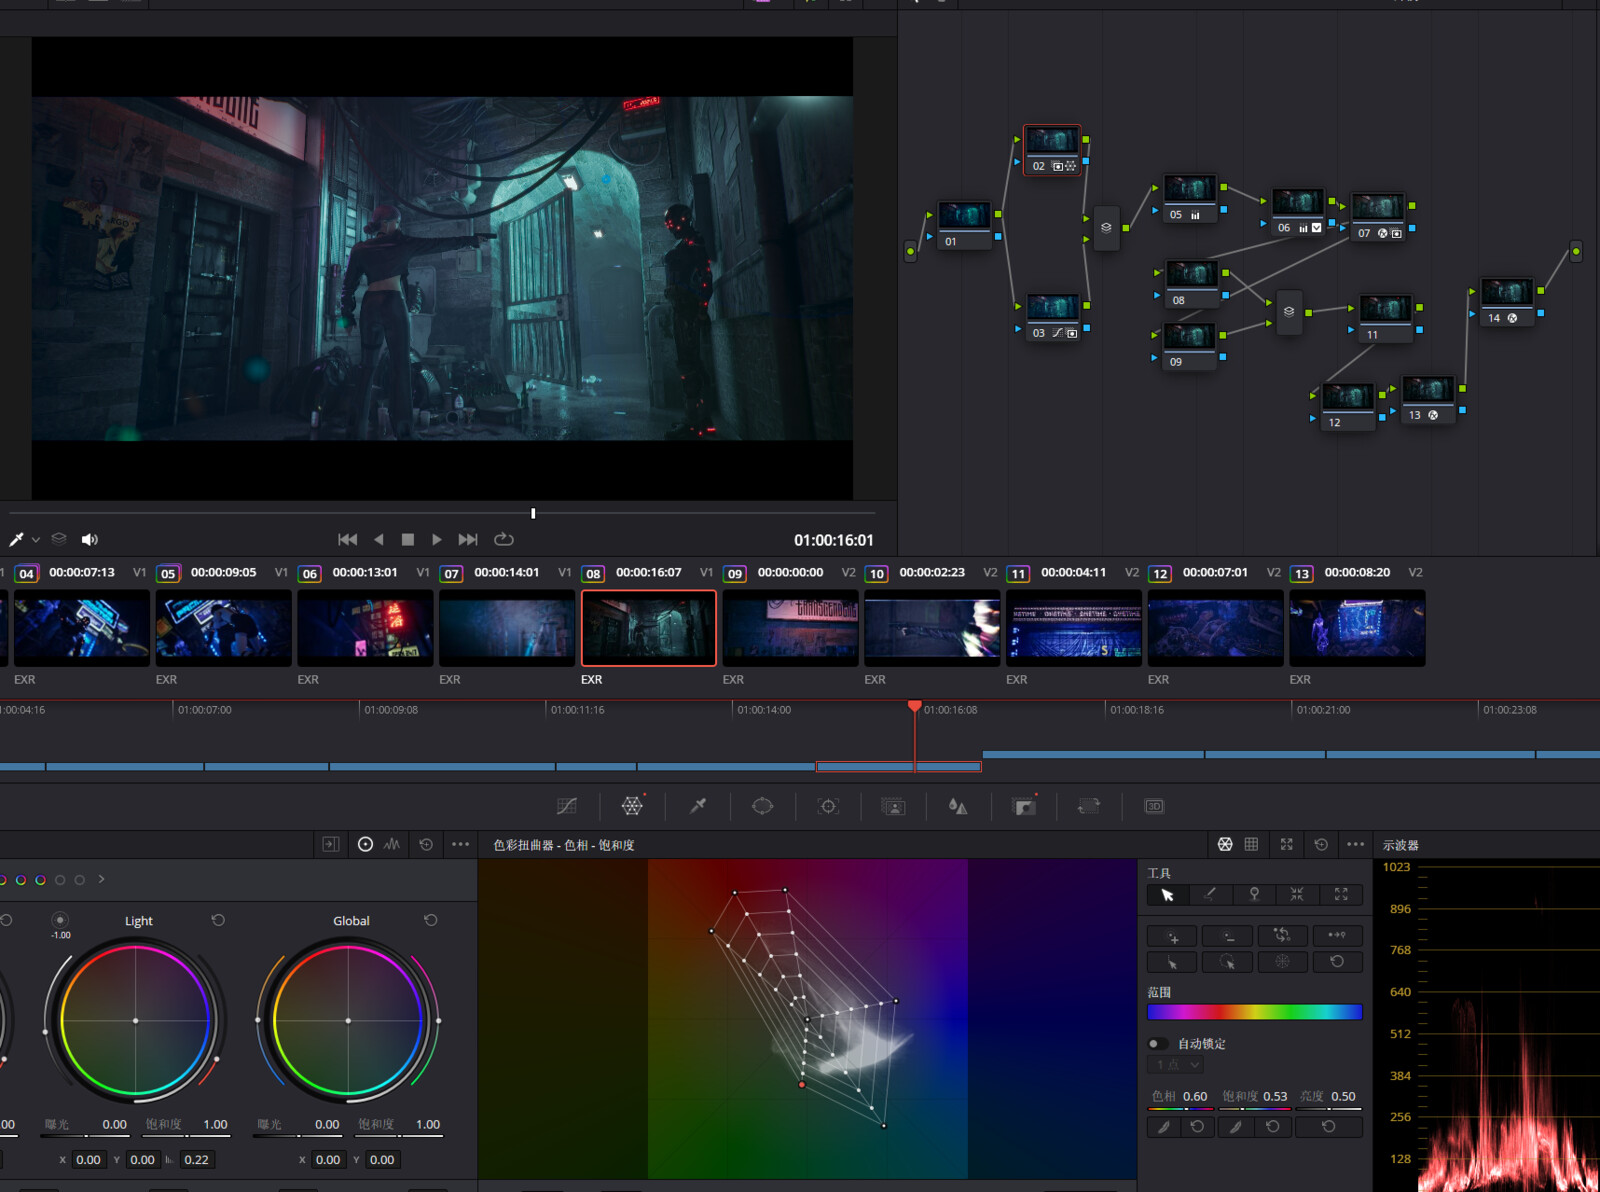Switch color wheels to bars mode
The image size is (1600, 1192).
pos(392,845)
